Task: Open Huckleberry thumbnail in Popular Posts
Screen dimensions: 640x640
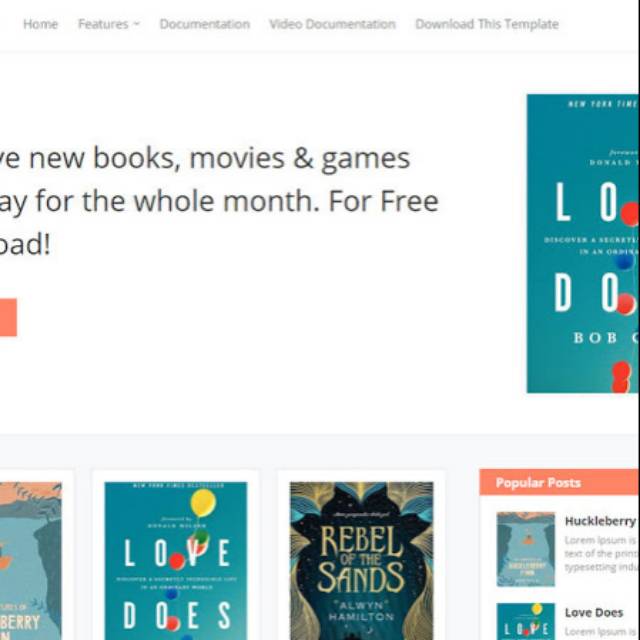Action: click(526, 549)
